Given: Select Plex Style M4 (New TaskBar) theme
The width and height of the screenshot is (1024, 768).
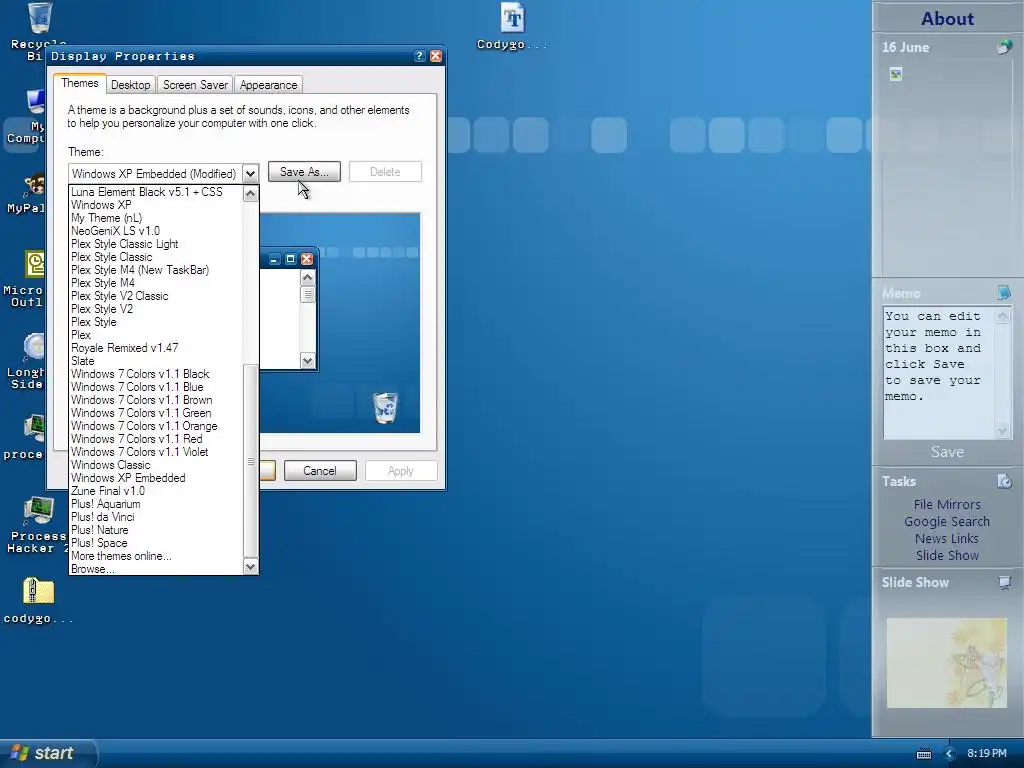Looking at the screenshot, I should 155,270.
